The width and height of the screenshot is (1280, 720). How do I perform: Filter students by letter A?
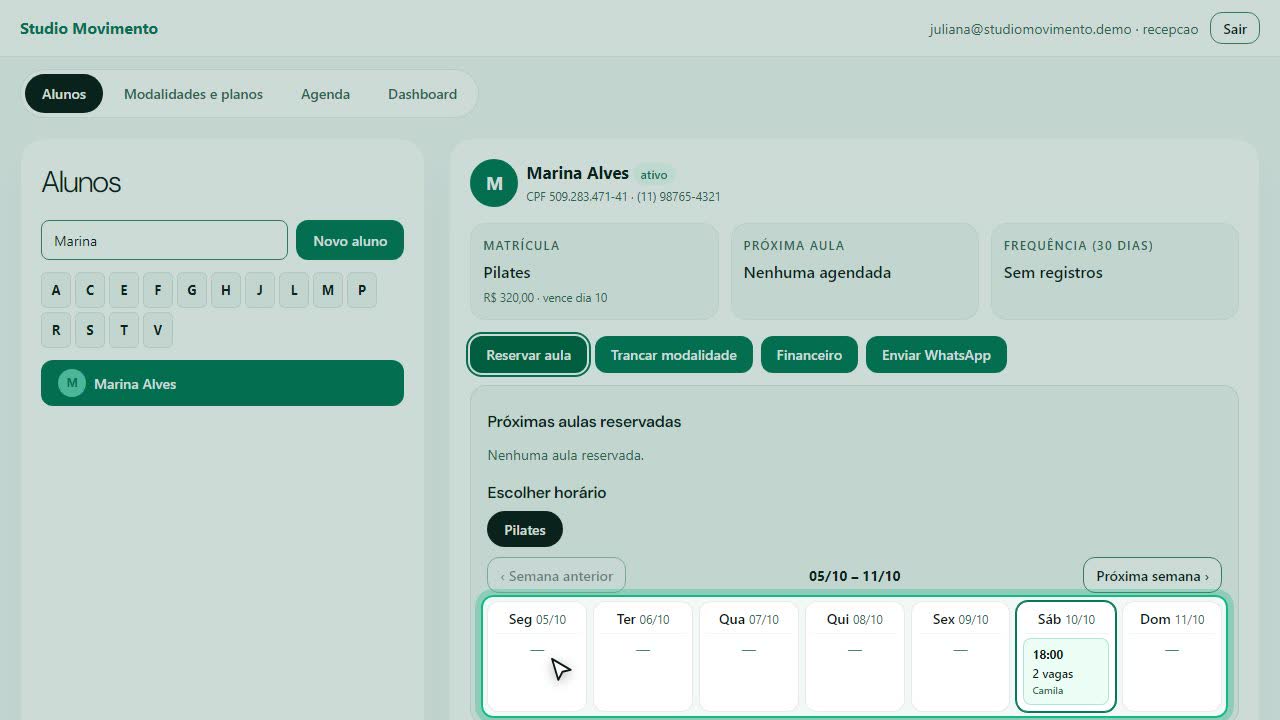click(56, 290)
